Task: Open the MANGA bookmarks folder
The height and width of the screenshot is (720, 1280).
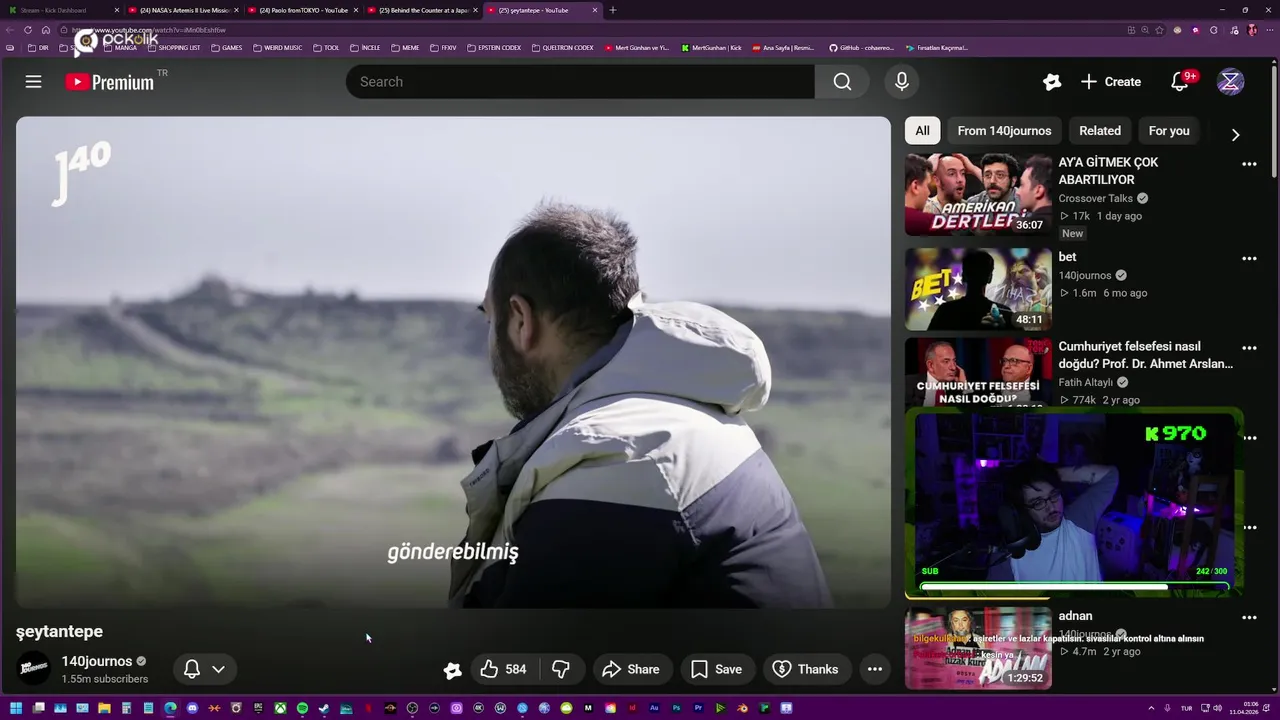Action: [x=119, y=47]
